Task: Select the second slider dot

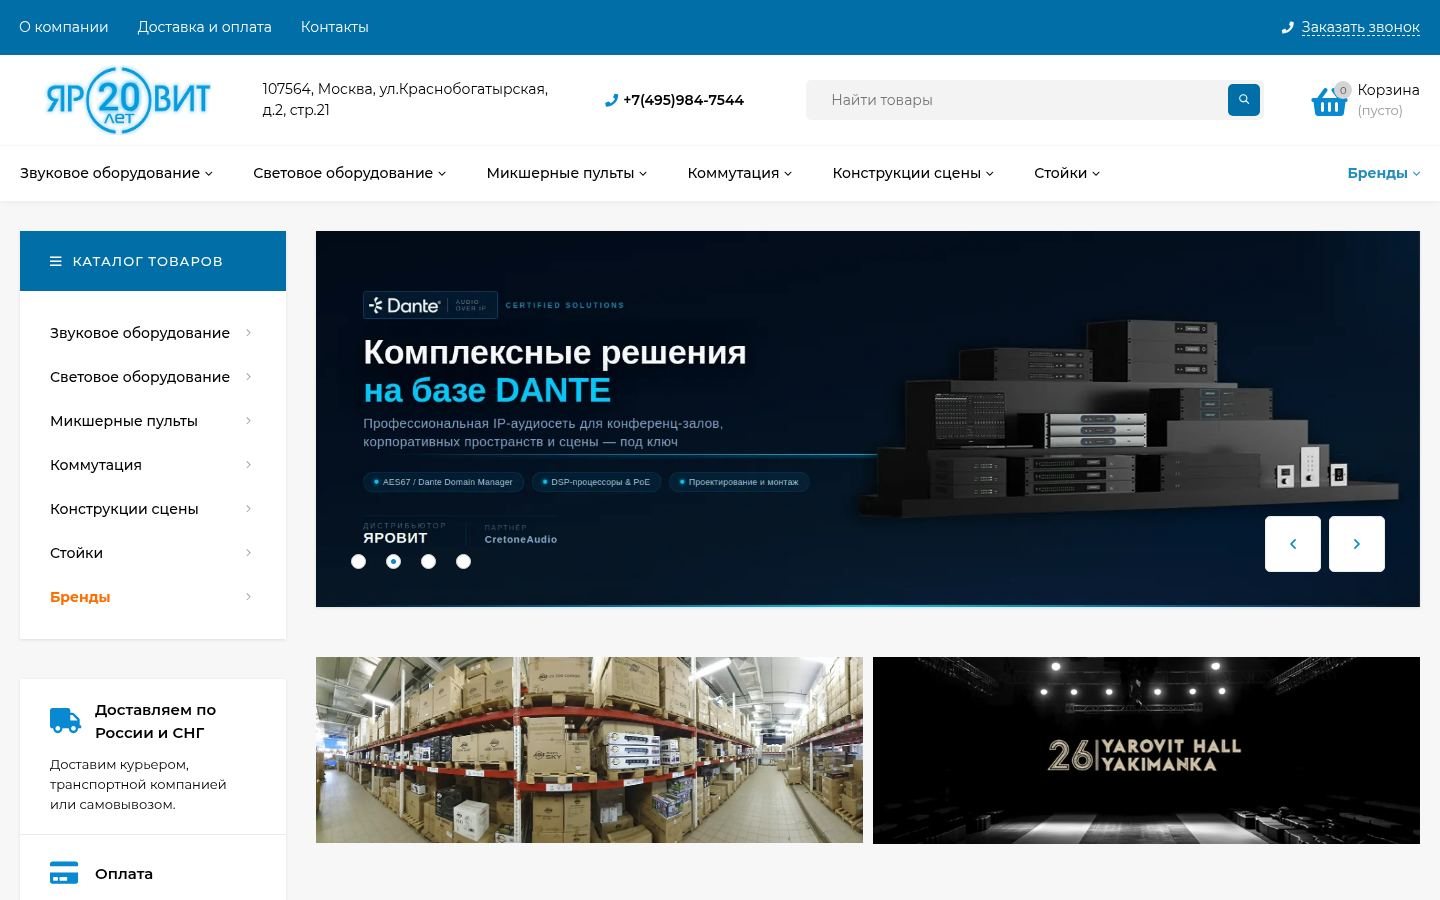Action: click(x=394, y=562)
